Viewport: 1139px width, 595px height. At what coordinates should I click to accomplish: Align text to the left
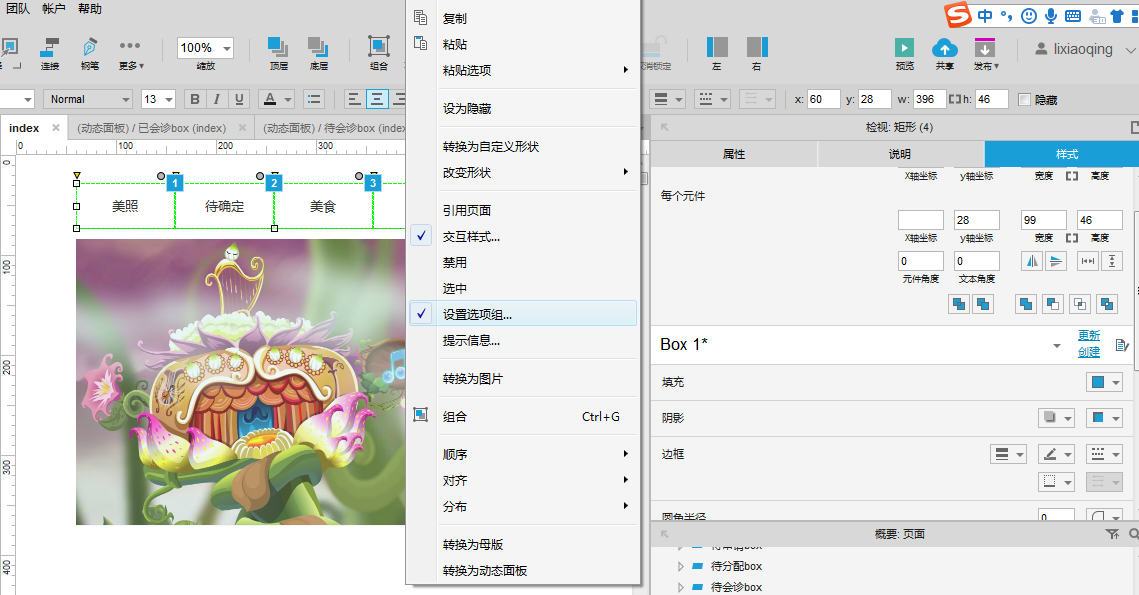[354, 99]
